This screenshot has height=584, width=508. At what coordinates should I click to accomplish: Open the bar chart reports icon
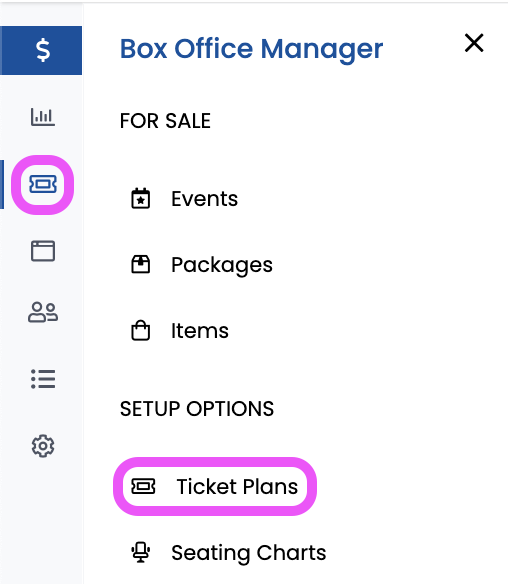43,117
